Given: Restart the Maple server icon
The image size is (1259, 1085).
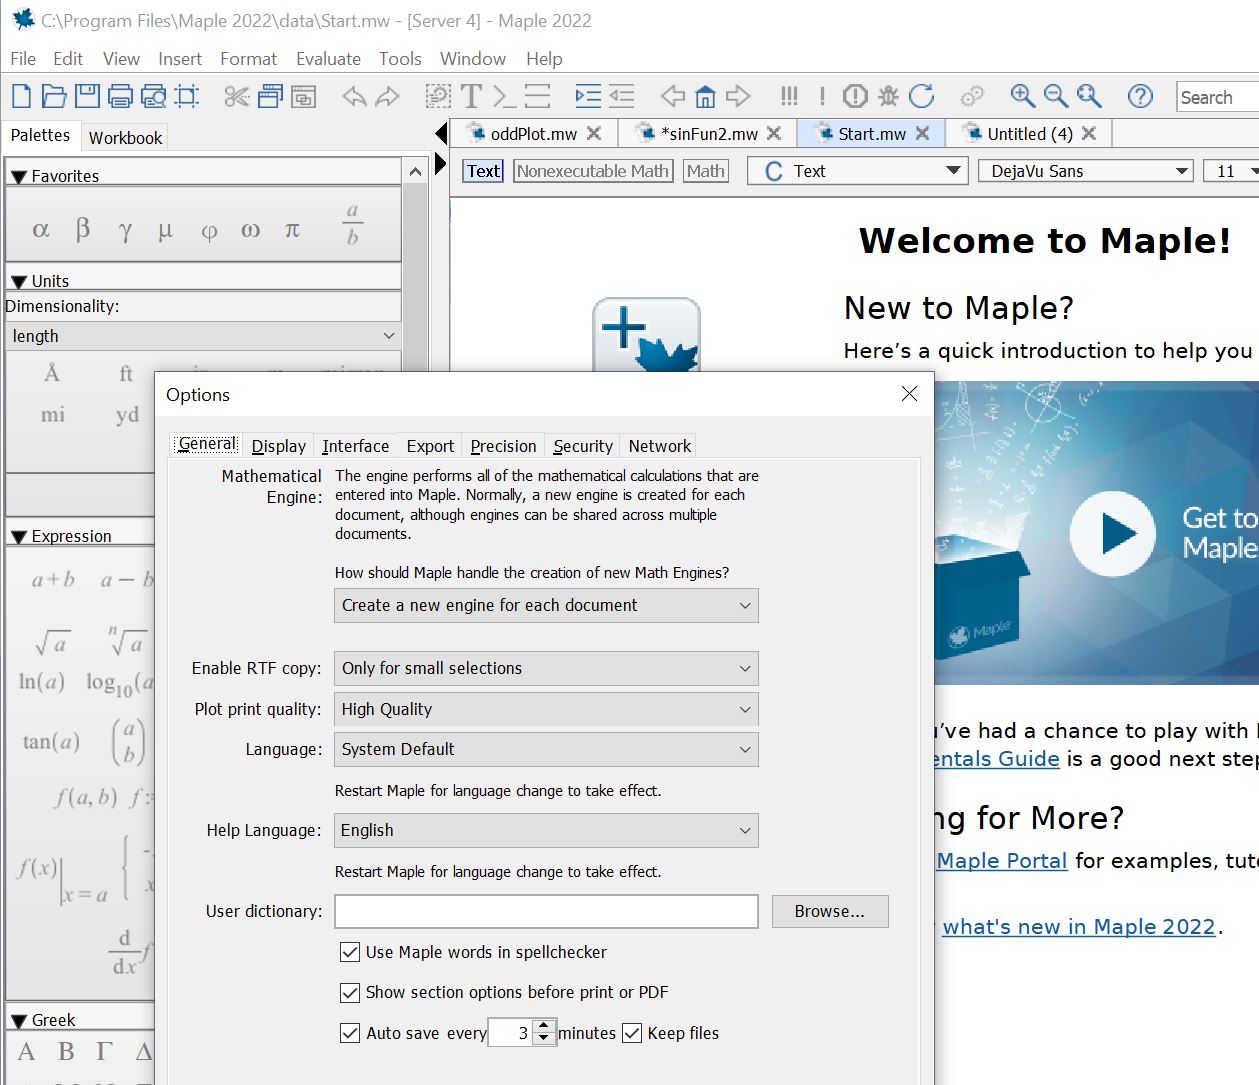Looking at the screenshot, I should 922,96.
